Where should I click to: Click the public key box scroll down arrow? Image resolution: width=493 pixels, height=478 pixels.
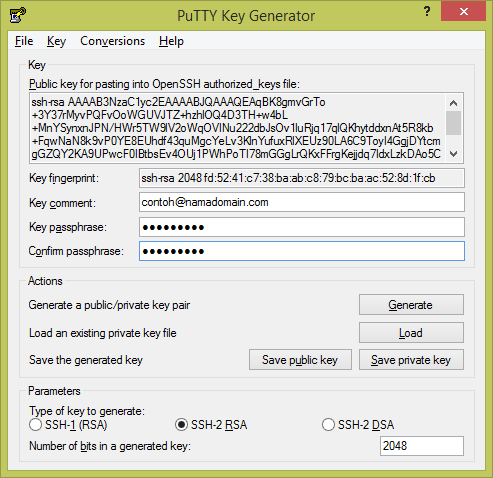click(x=453, y=154)
